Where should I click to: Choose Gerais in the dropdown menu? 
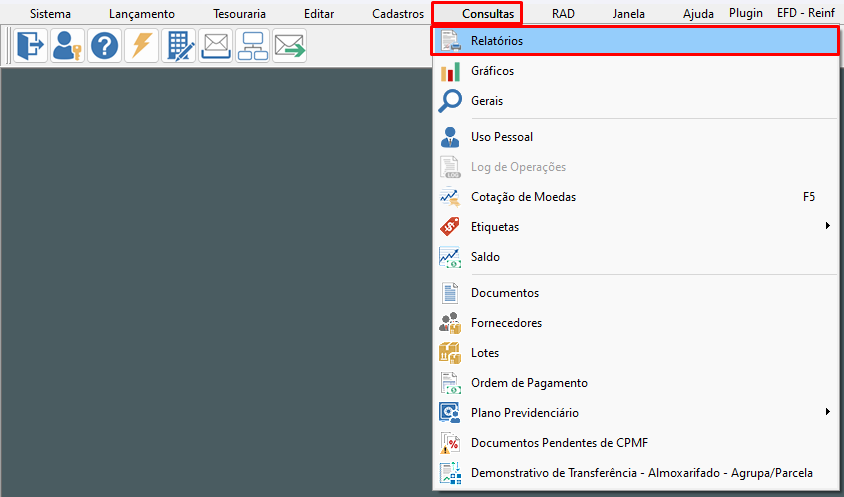(487, 101)
